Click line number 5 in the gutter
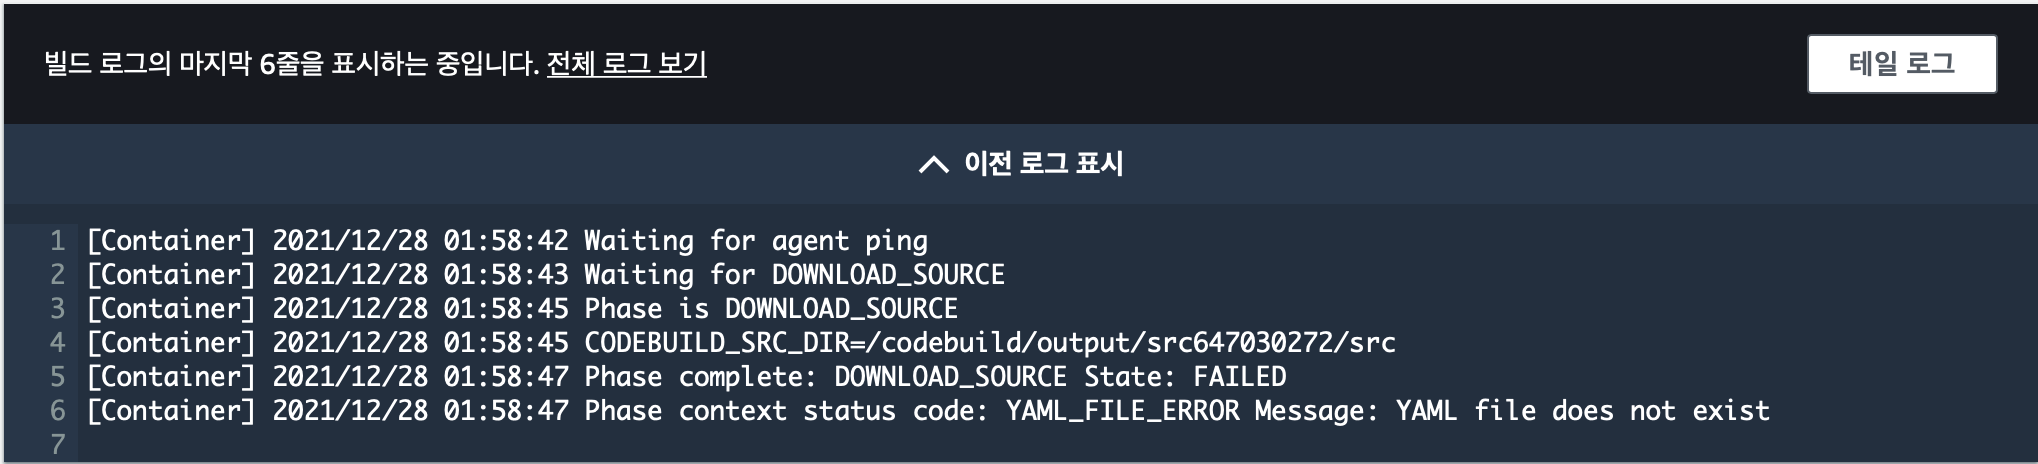Viewport: 2038px width, 464px height. 58,377
